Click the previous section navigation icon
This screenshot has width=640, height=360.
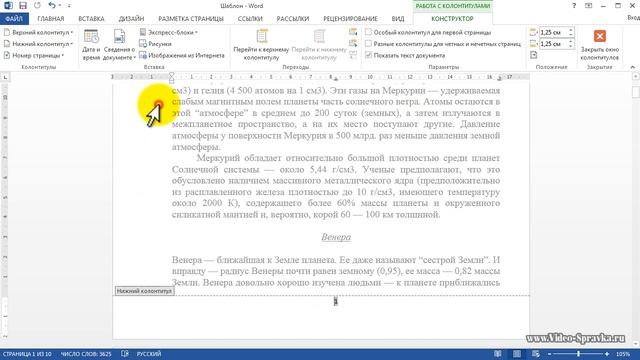point(353,32)
